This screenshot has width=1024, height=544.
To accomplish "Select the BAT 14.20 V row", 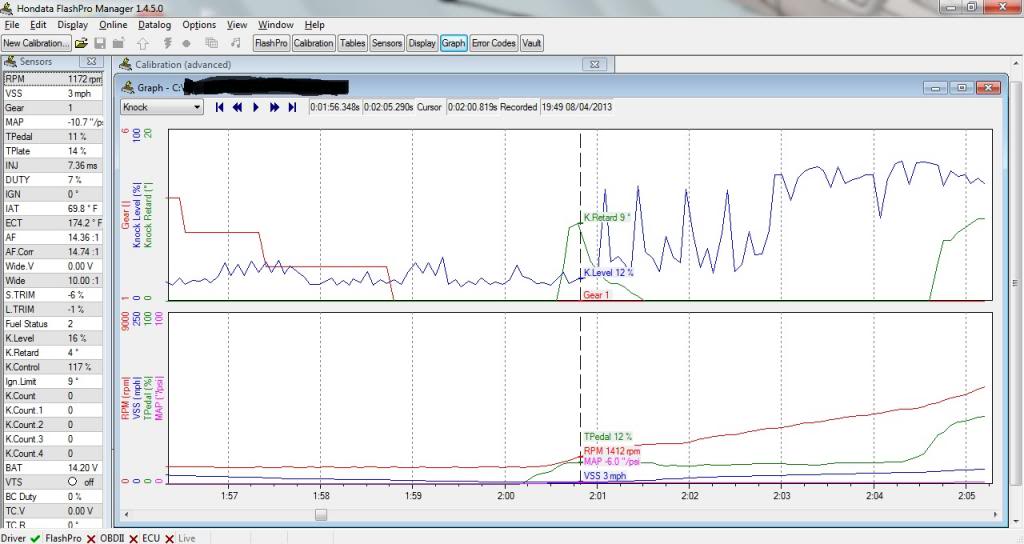I will pyautogui.click(x=52, y=468).
